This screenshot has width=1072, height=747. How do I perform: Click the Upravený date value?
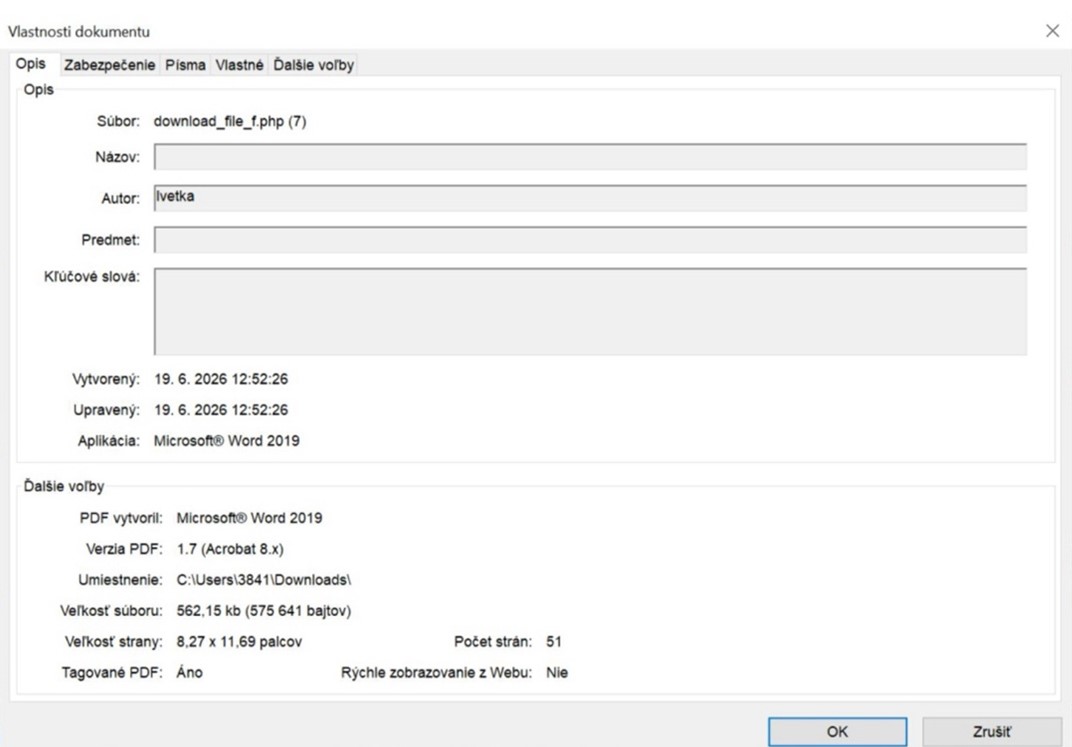click(221, 409)
